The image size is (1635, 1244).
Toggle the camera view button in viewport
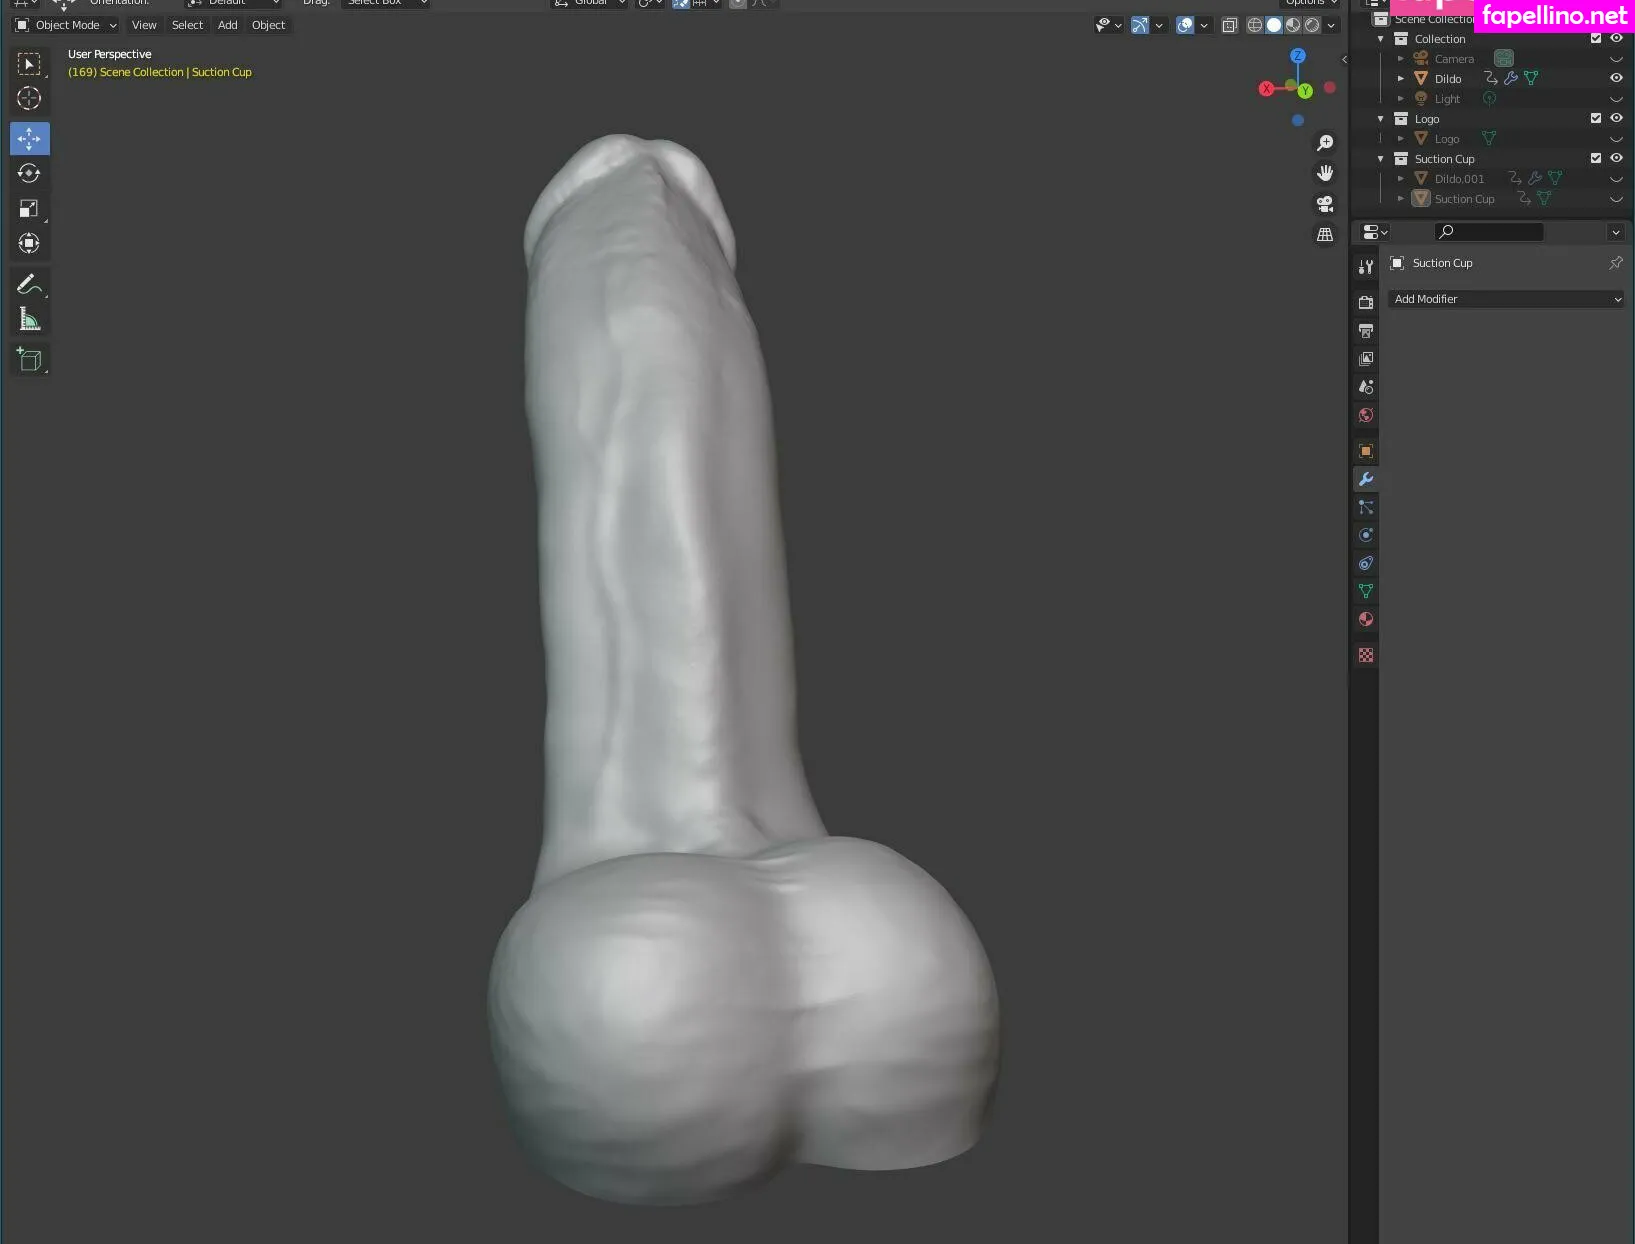pyautogui.click(x=1325, y=204)
